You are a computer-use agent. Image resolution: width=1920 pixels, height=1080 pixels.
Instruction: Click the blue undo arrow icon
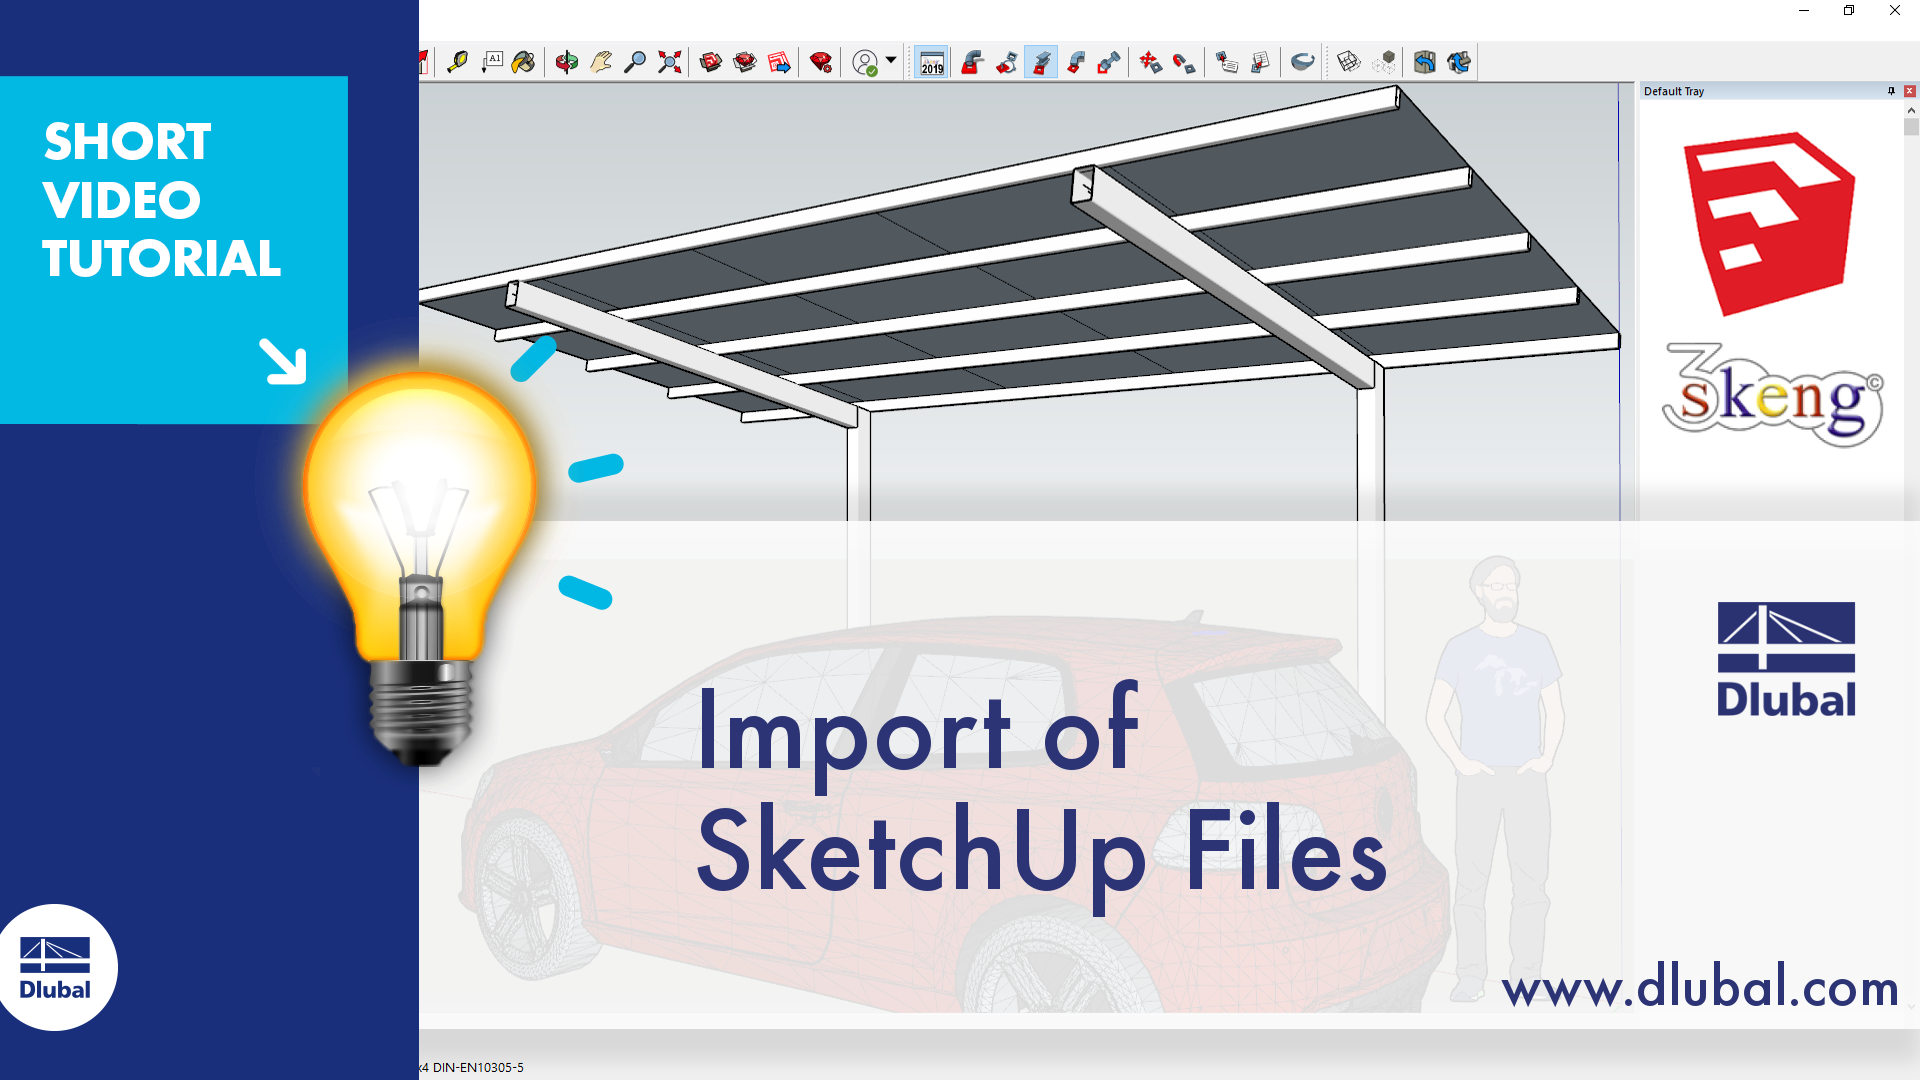pyautogui.click(x=1427, y=62)
